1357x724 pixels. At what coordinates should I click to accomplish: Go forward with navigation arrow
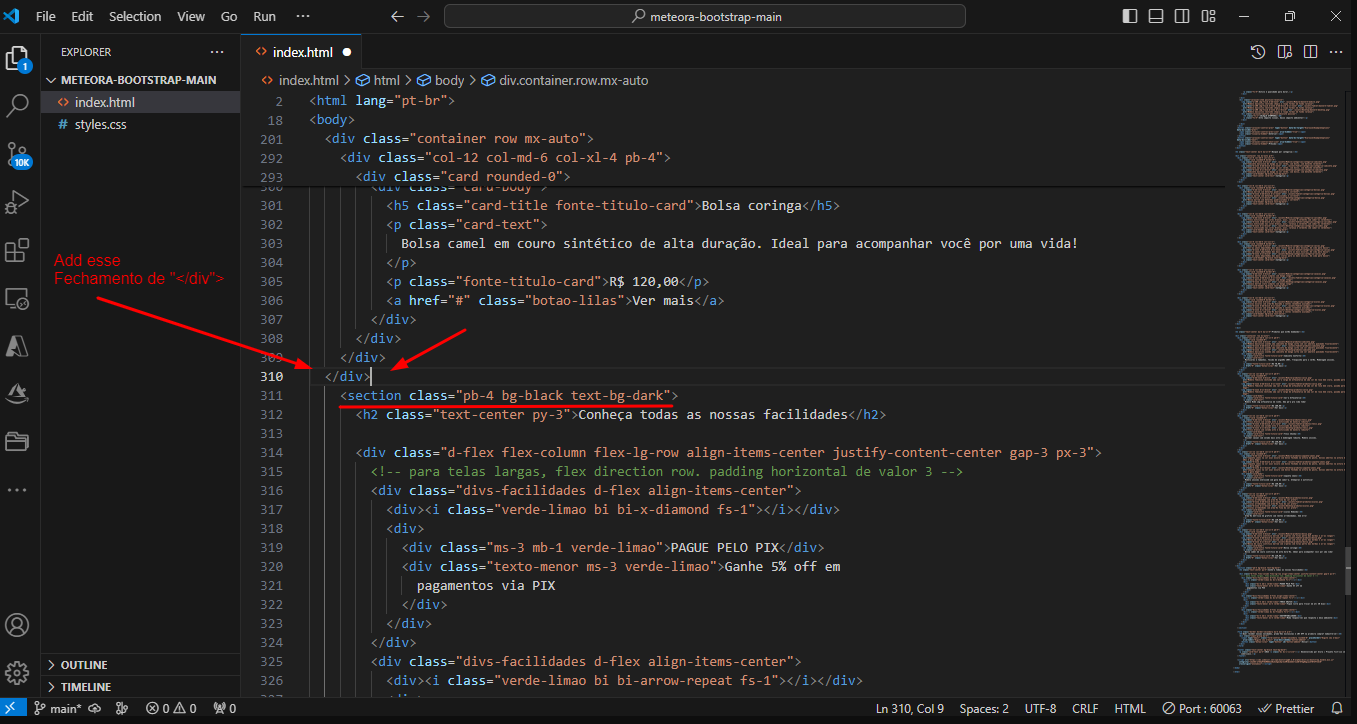[423, 17]
